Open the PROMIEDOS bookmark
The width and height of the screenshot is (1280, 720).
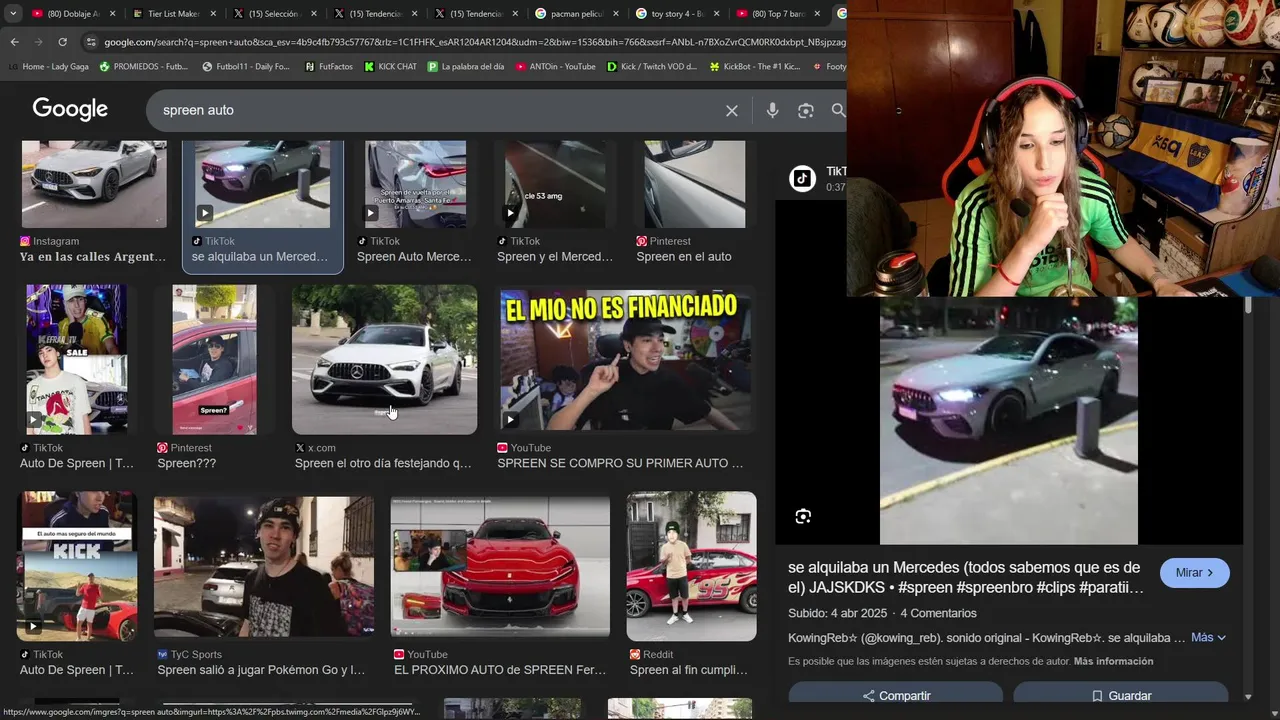(143, 67)
